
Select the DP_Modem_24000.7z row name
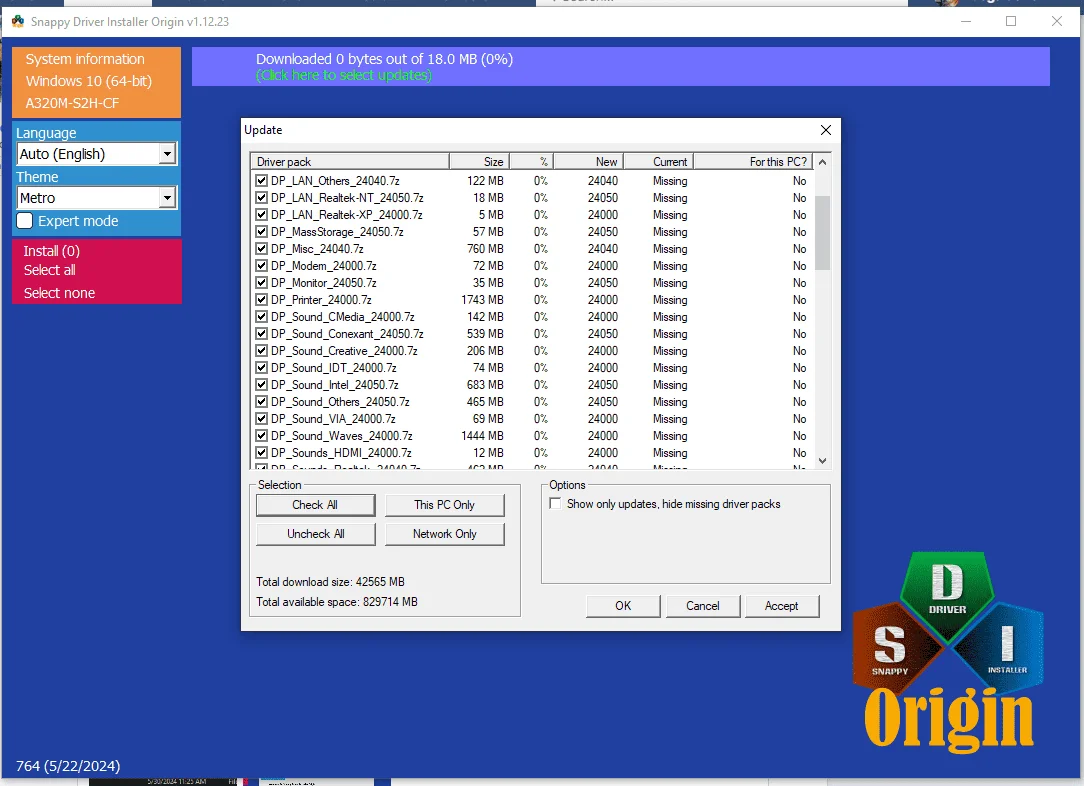pos(324,265)
